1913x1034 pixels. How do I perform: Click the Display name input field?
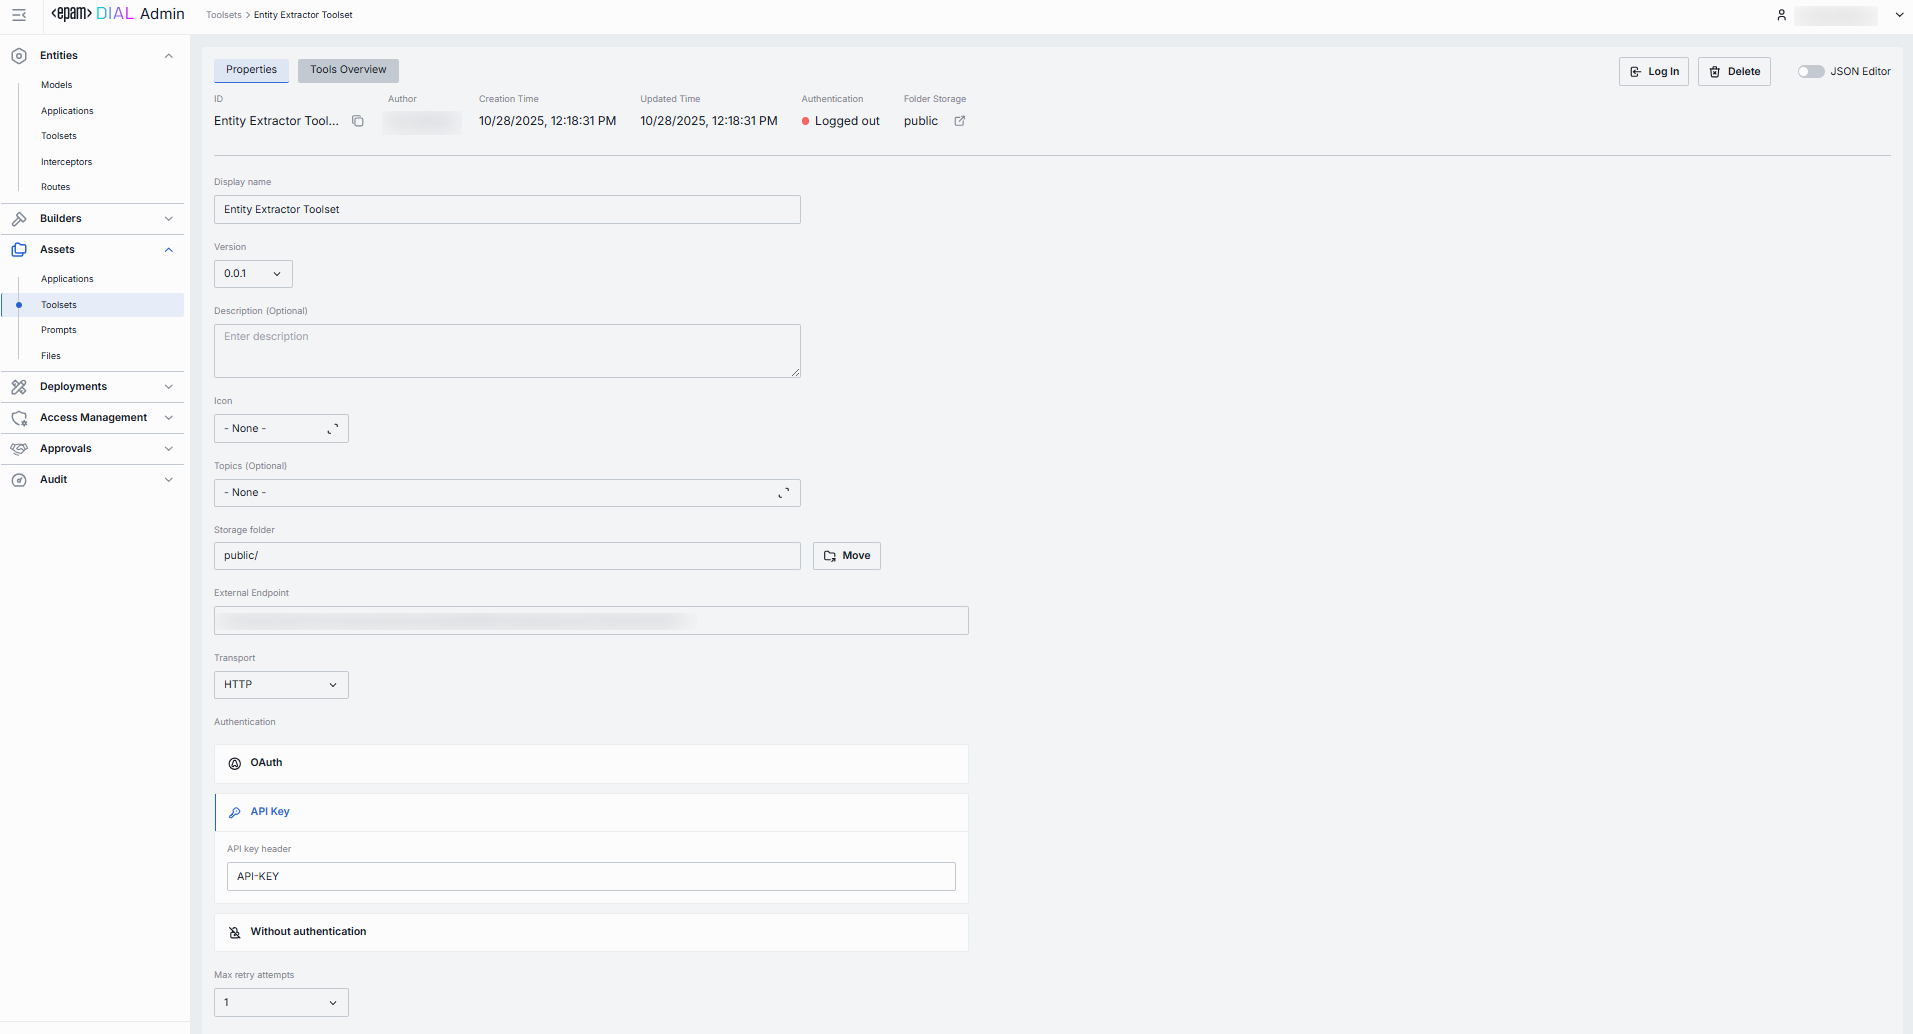click(507, 210)
